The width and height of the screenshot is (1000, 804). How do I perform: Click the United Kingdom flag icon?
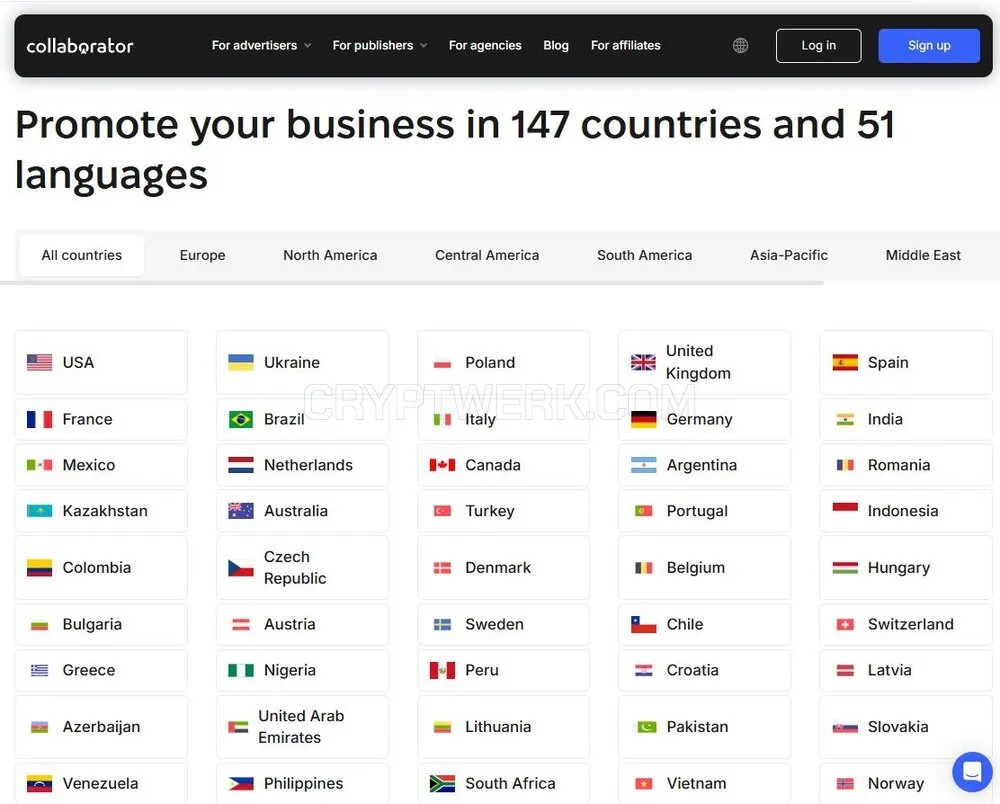coord(643,362)
